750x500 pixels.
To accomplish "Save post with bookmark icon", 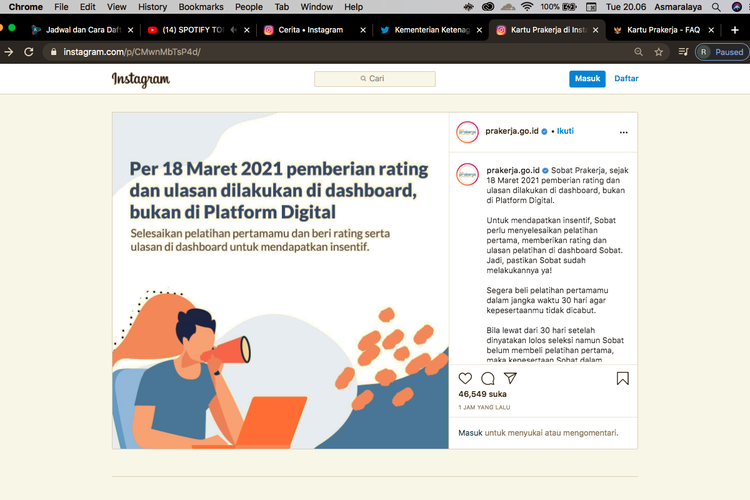I will point(622,379).
